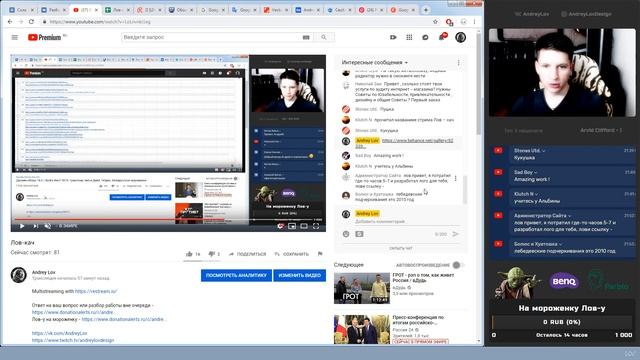Go to YouTube Premium home logo

coord(44,38)
